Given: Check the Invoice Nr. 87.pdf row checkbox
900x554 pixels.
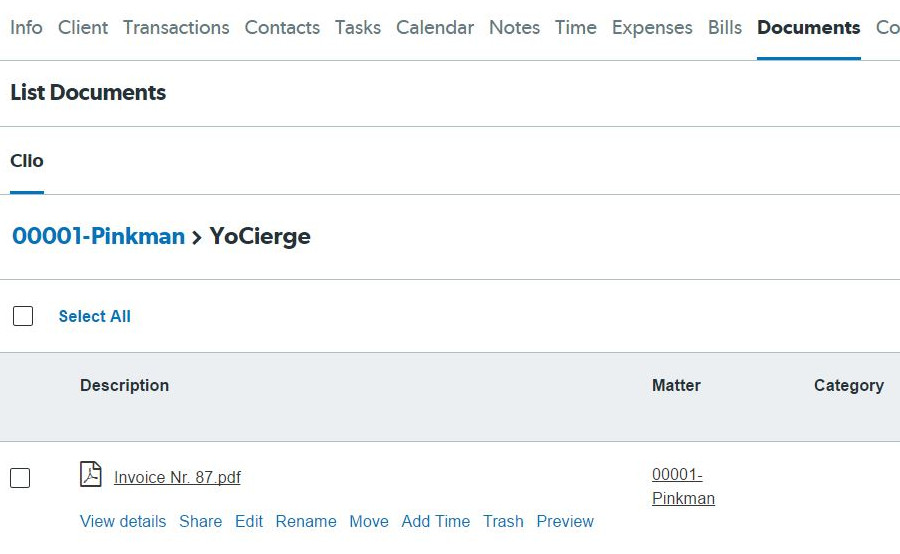Looking at the screenshot, I should (20, 478).
